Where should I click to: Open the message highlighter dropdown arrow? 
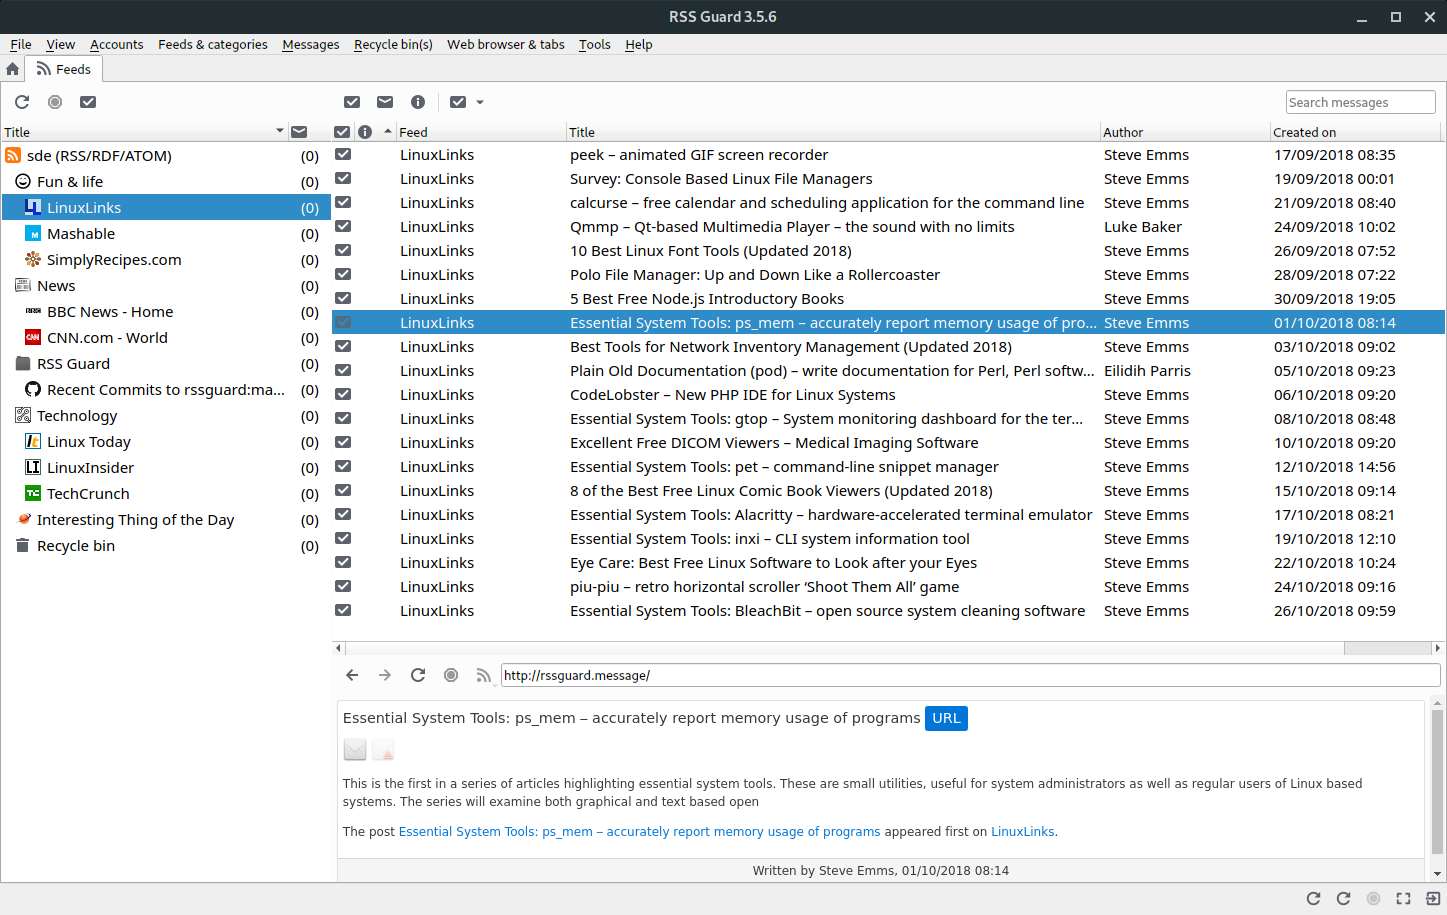pyautogui.click(x=480, y=102)
